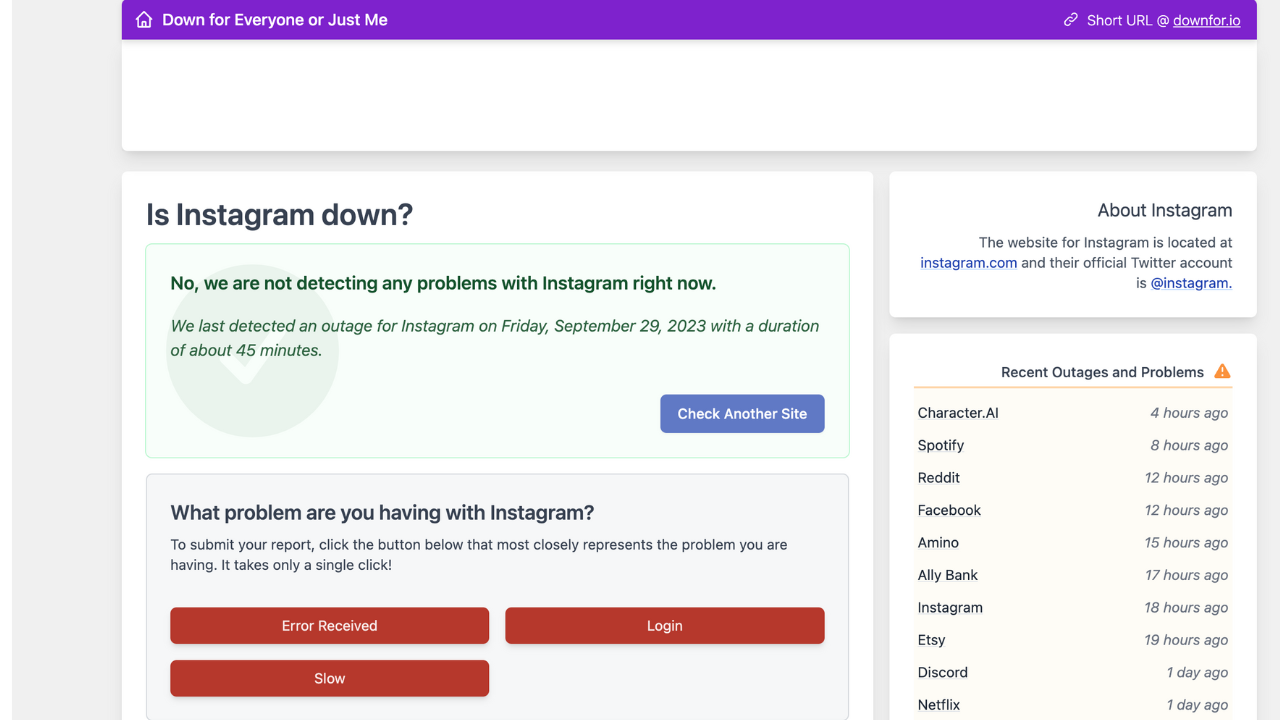Click the '17 hours ago' timestamp
The width and height of the screenshot is (1280, 720).
point(1186,575)
